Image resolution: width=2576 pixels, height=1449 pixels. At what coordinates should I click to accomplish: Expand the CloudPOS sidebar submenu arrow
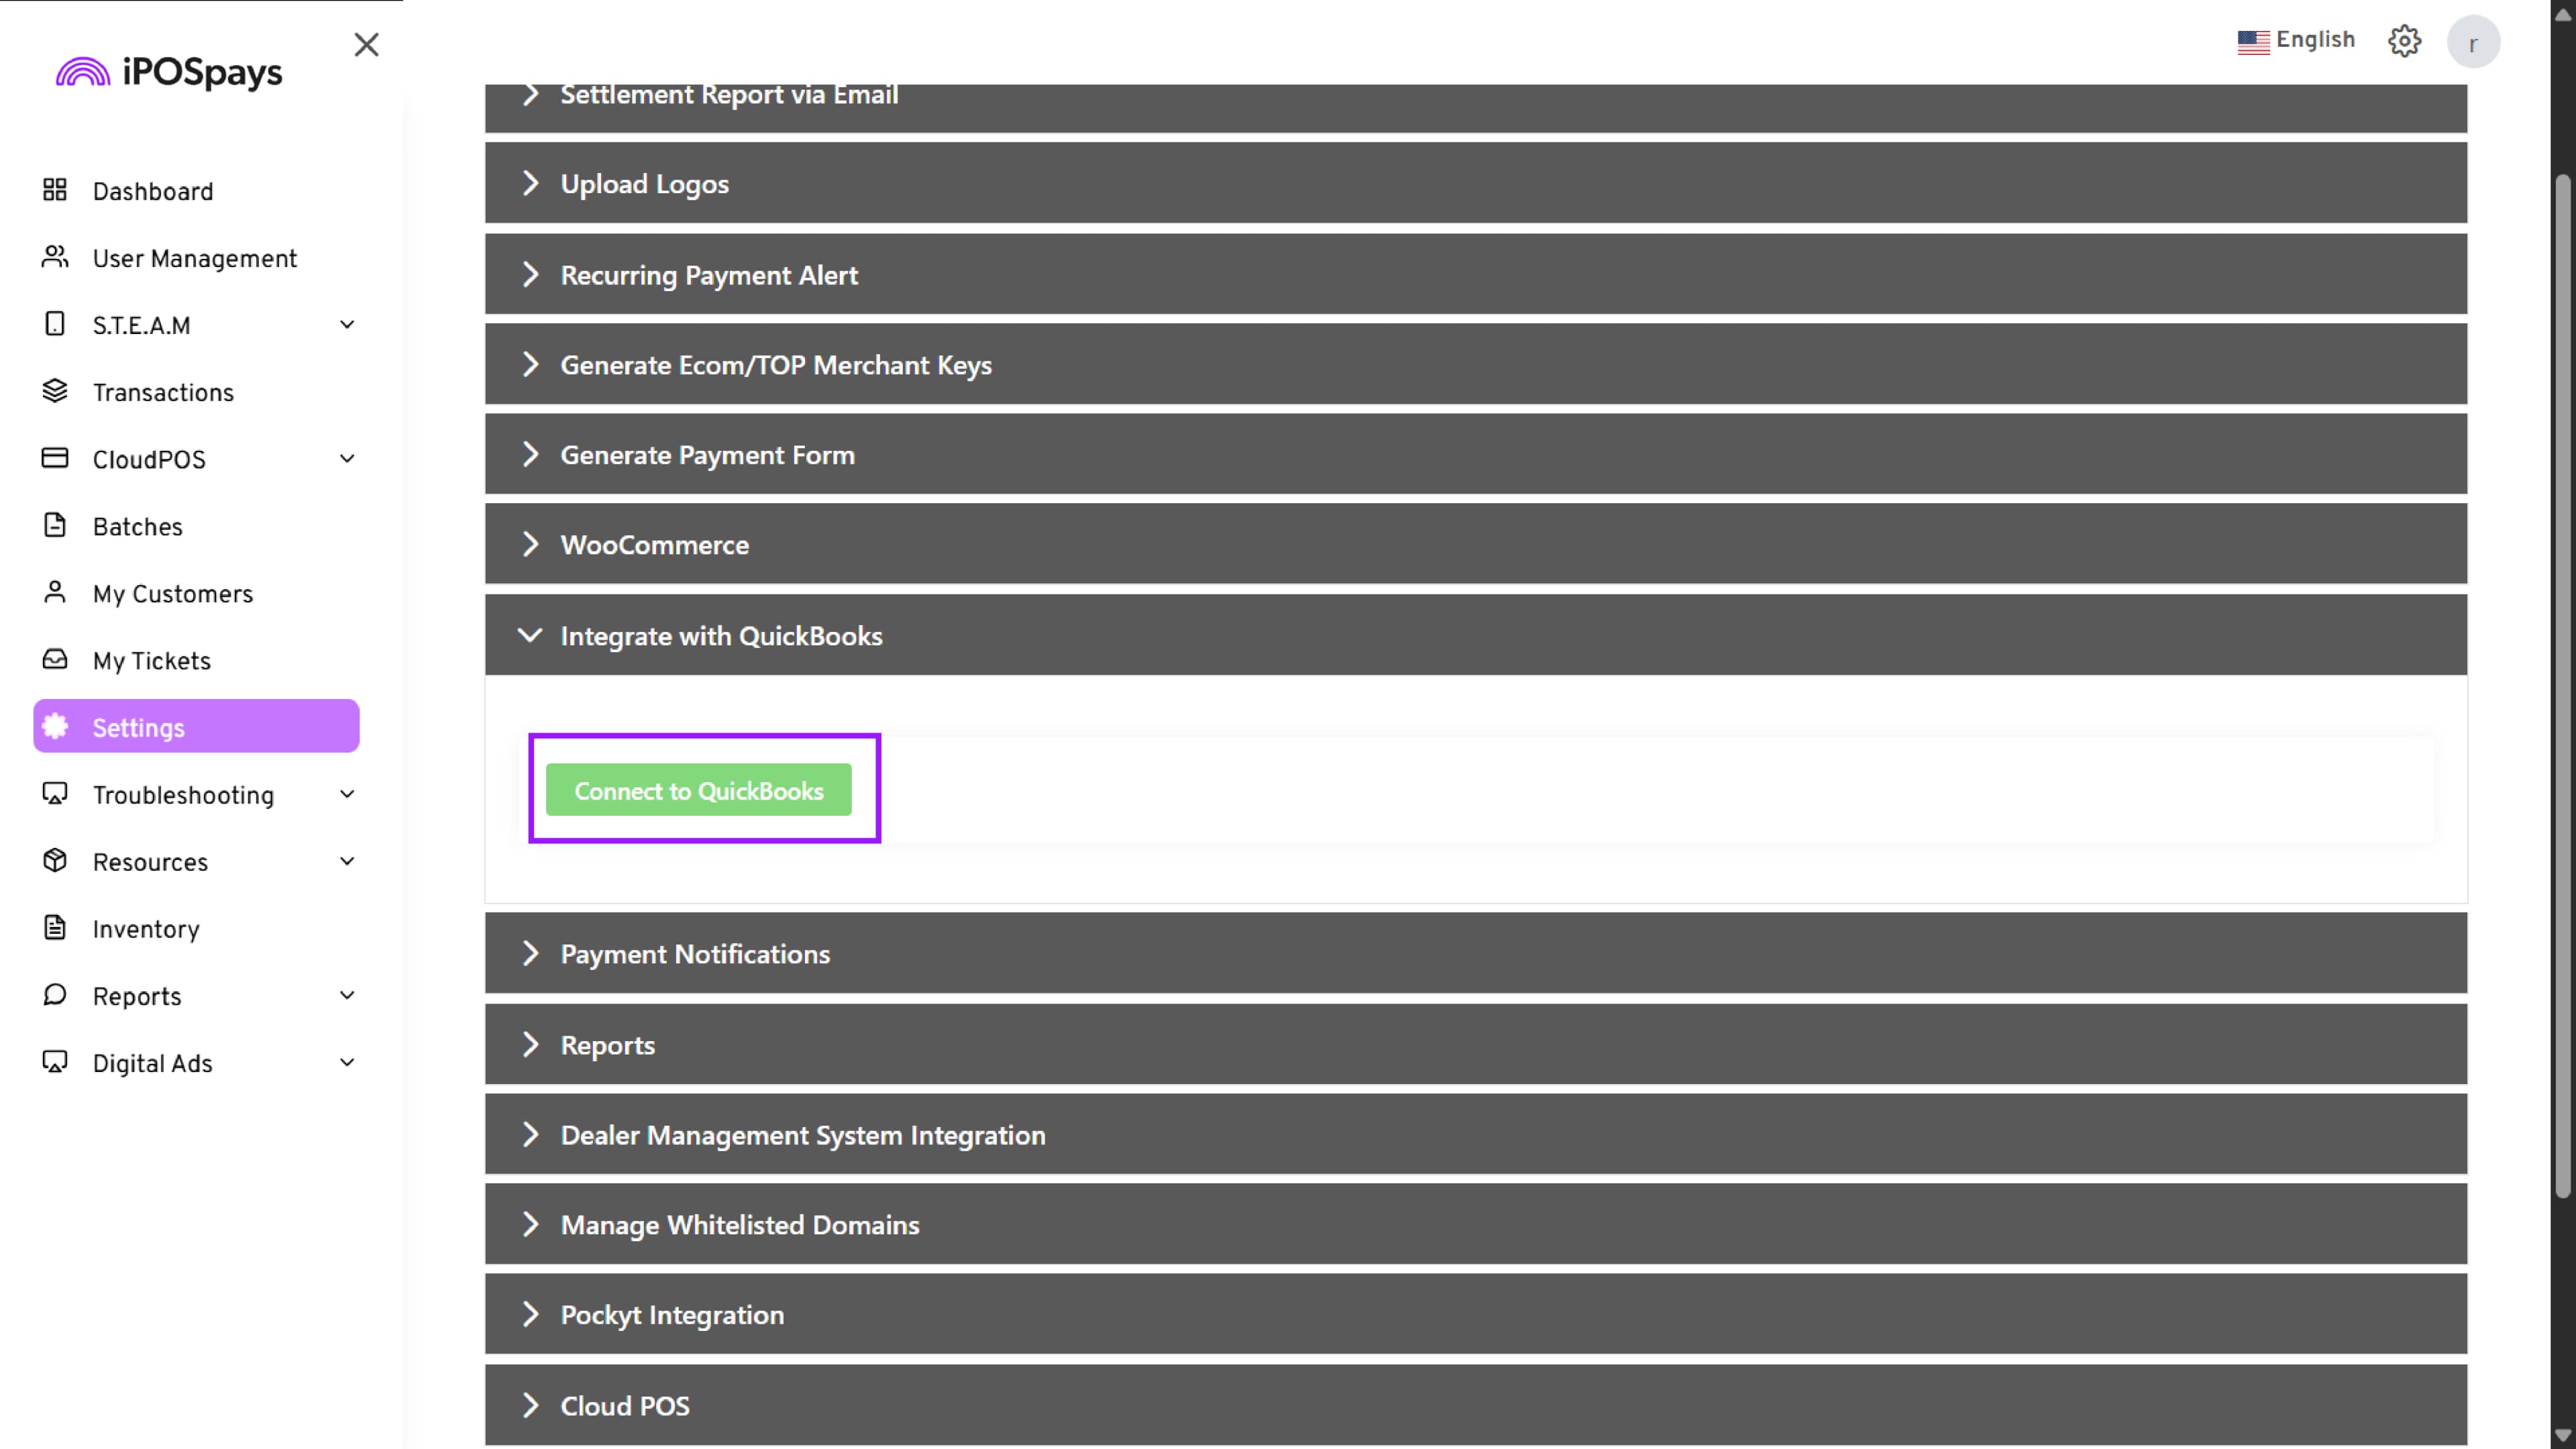346,458
